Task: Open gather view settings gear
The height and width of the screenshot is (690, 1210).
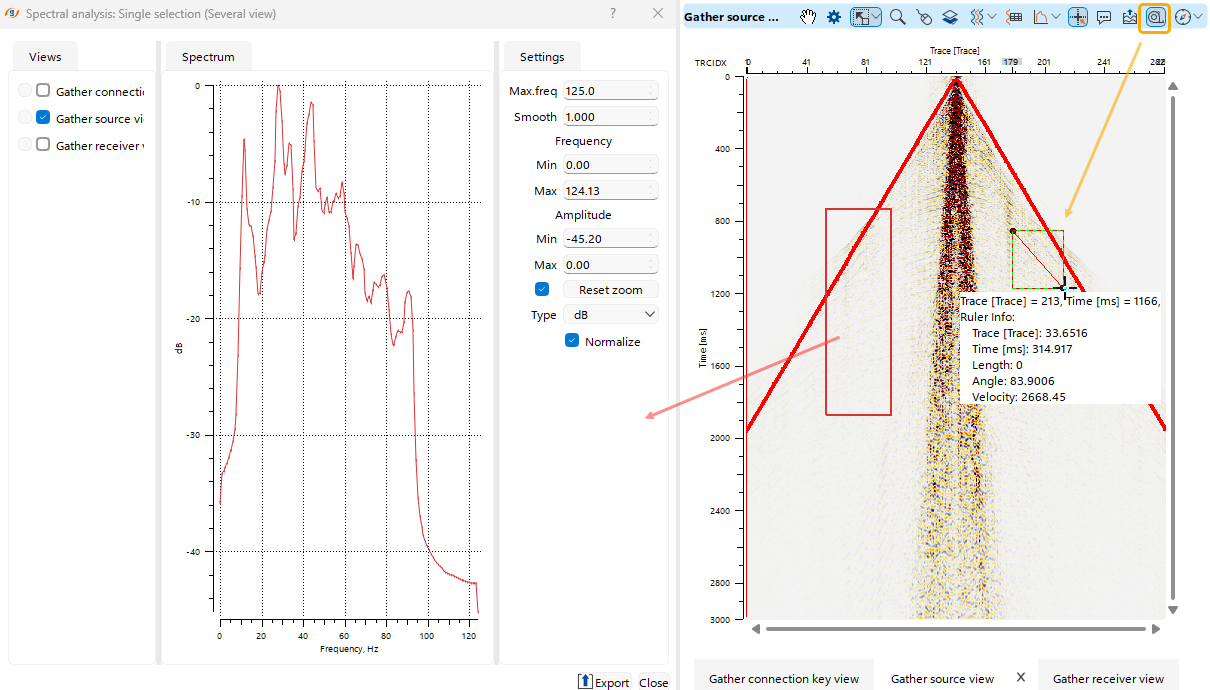Action: coord(833,17)
